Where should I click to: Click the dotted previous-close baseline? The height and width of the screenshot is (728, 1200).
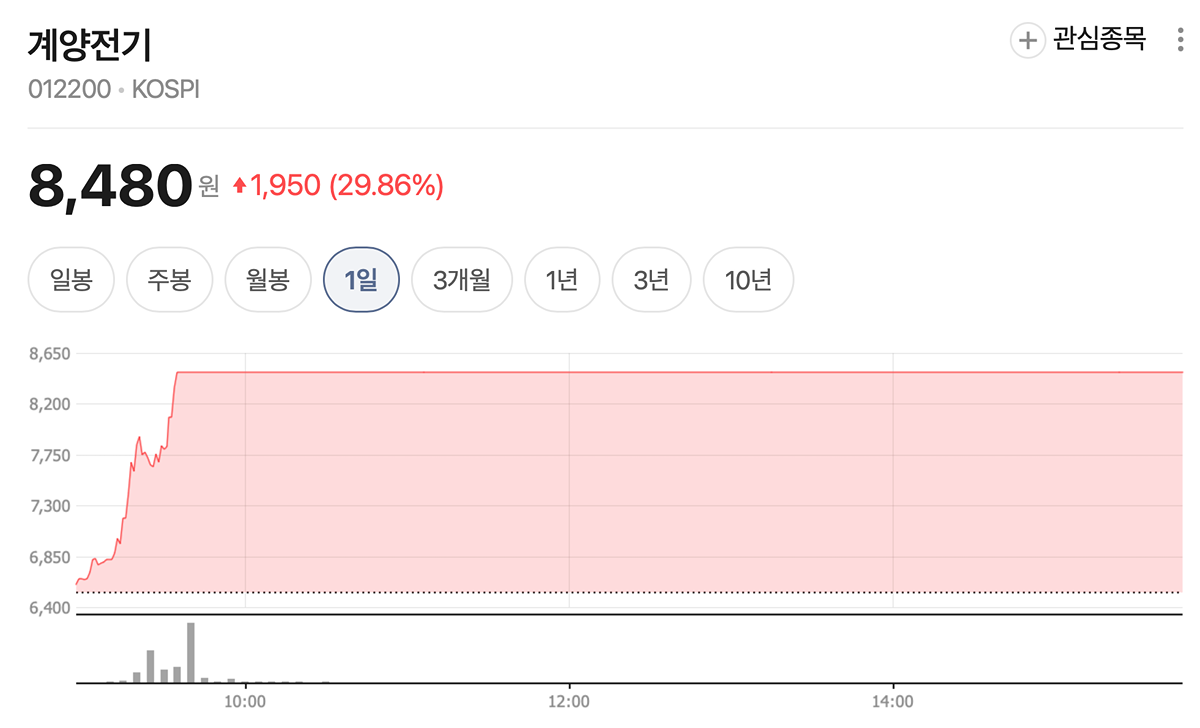(629, 592)
